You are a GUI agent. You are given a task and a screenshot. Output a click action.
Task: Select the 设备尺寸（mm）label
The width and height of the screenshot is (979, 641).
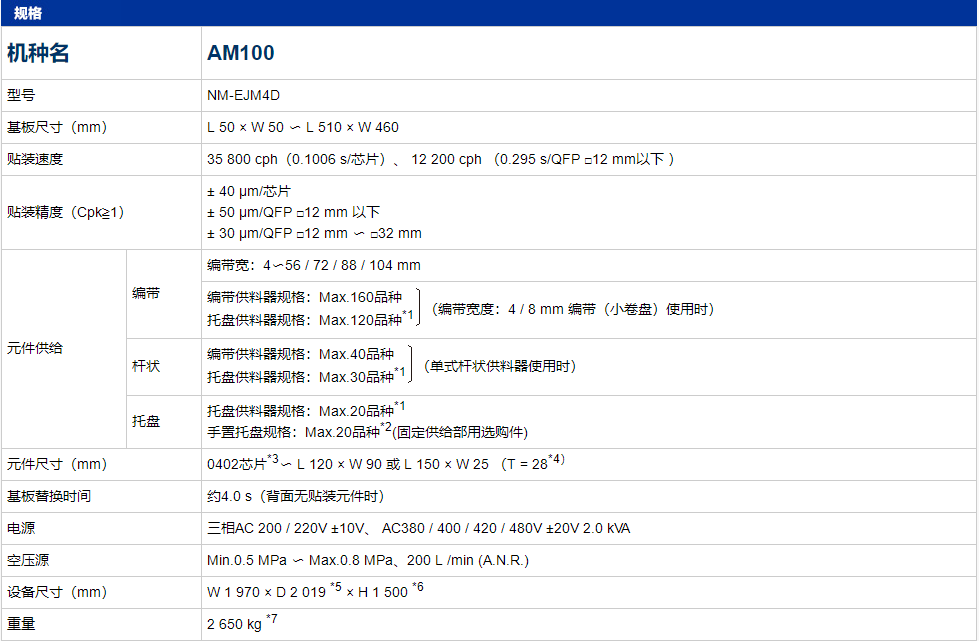coord(57,592)
